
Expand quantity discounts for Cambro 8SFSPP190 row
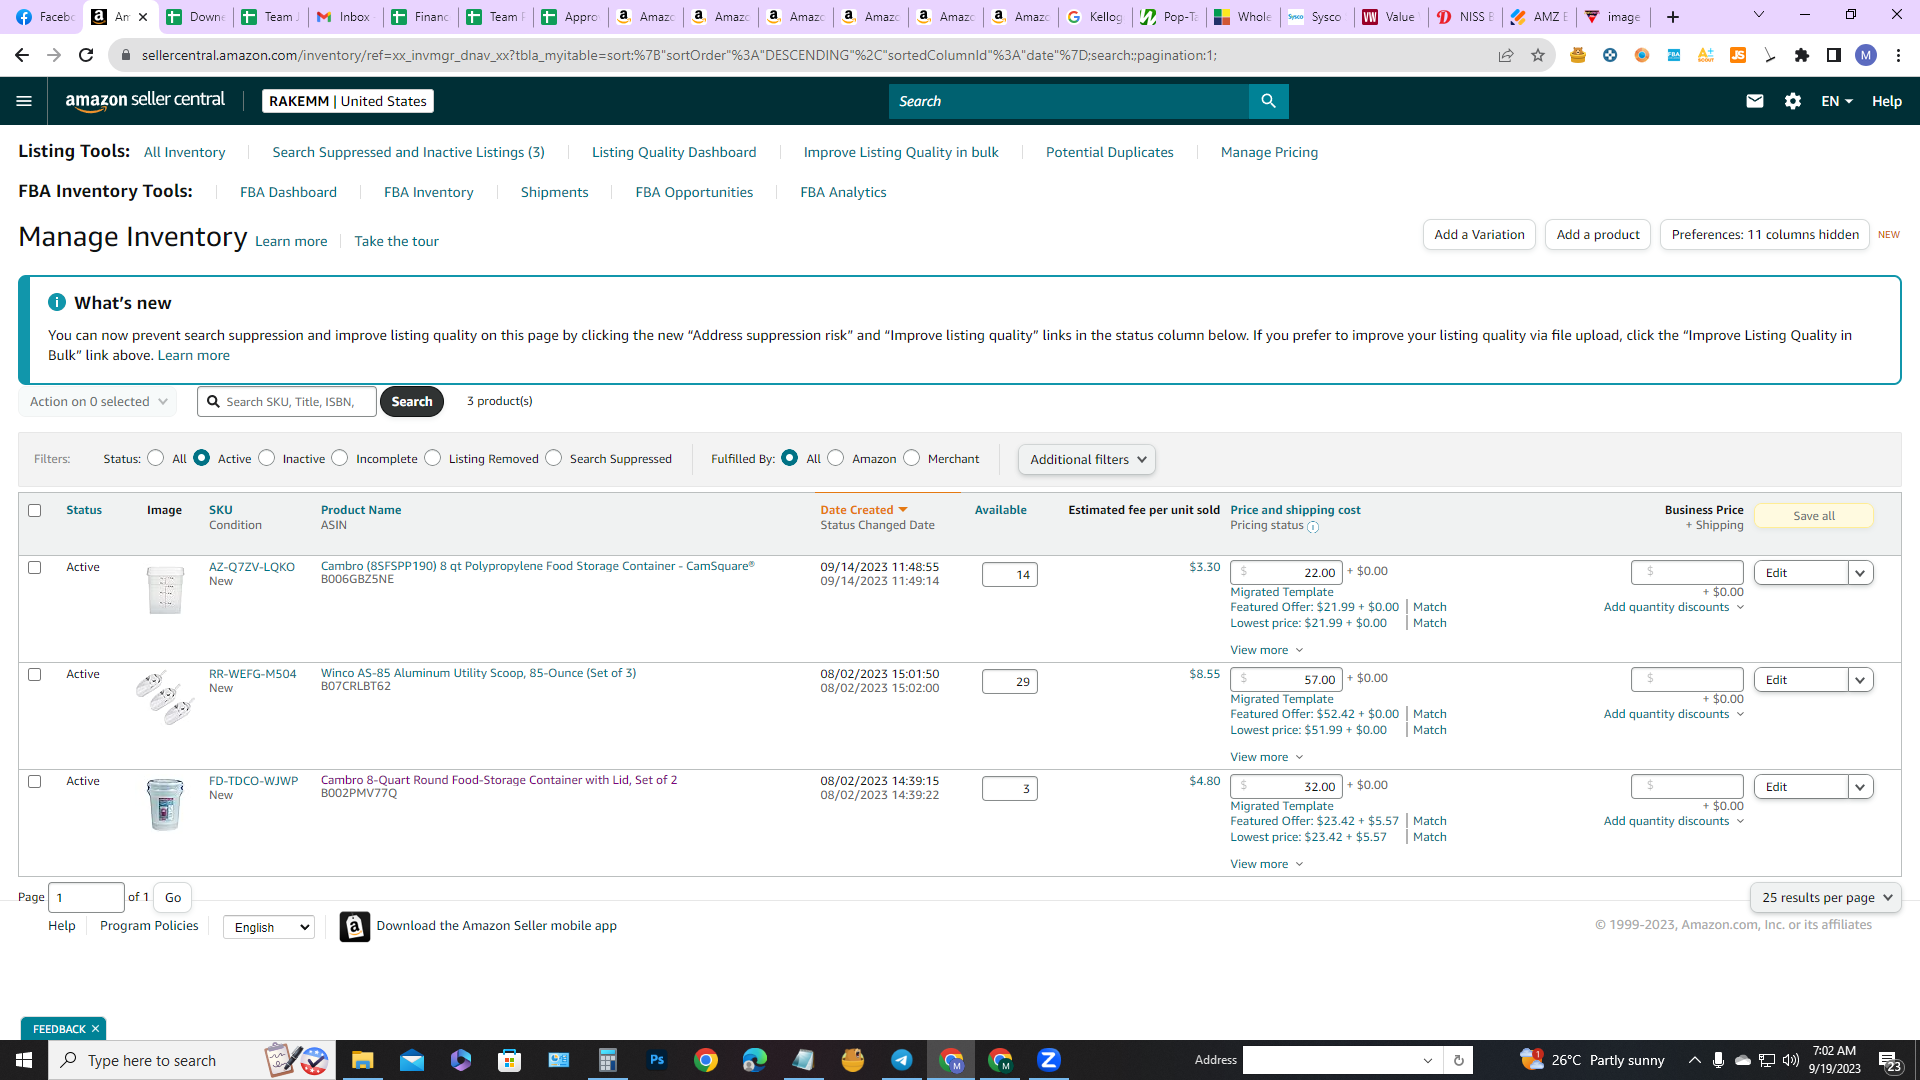pyautogui.click(x=1674, y=607)
